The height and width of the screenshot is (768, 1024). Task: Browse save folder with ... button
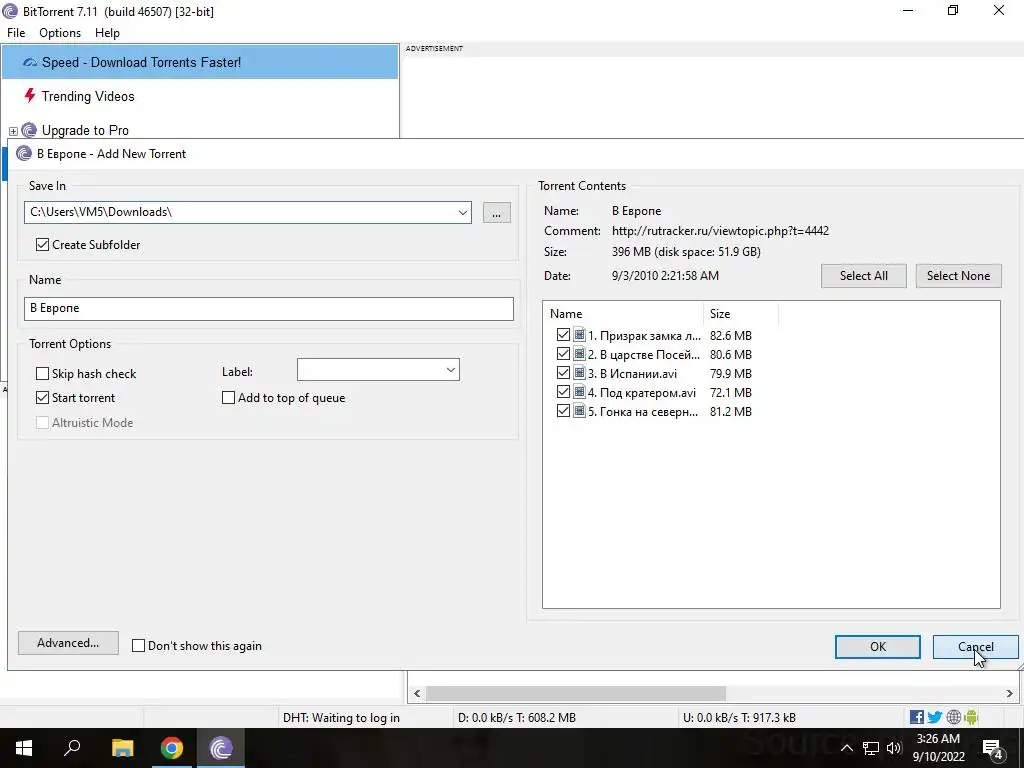click(496, 212)
